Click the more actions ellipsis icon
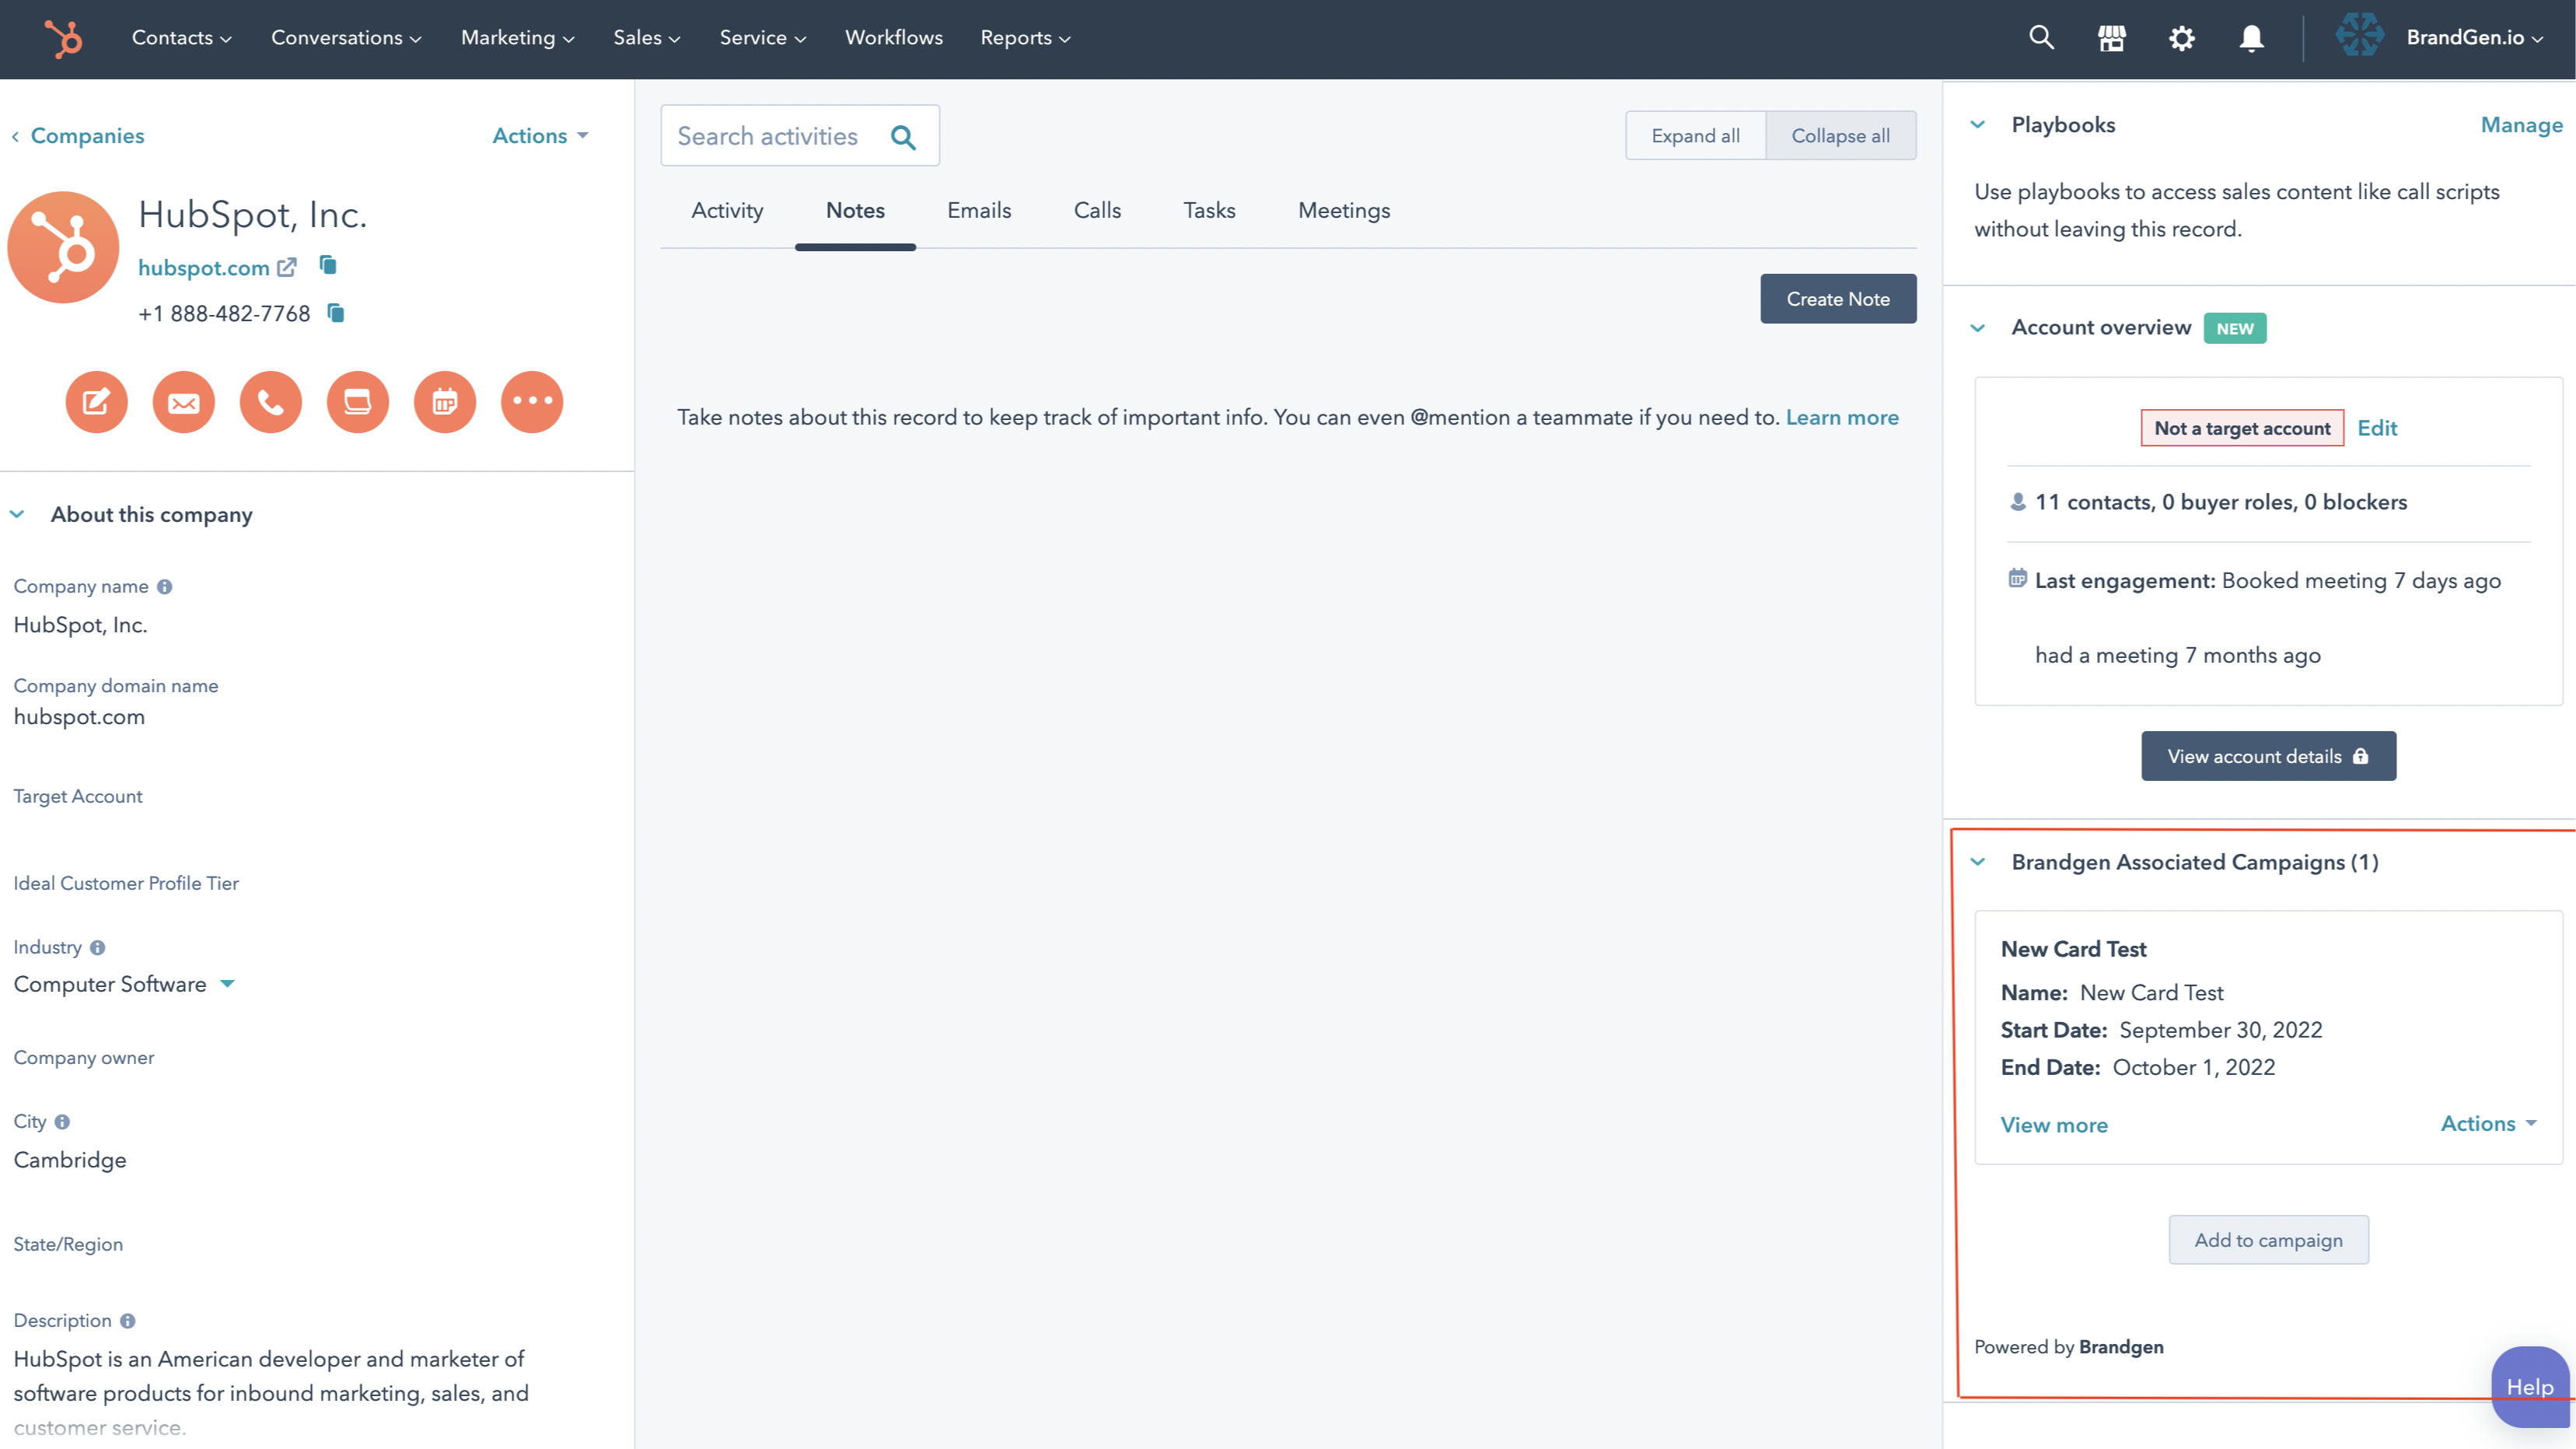The height and width of the screenshot is (1449, 2576). pyautogui.click(x=531, y=402)
